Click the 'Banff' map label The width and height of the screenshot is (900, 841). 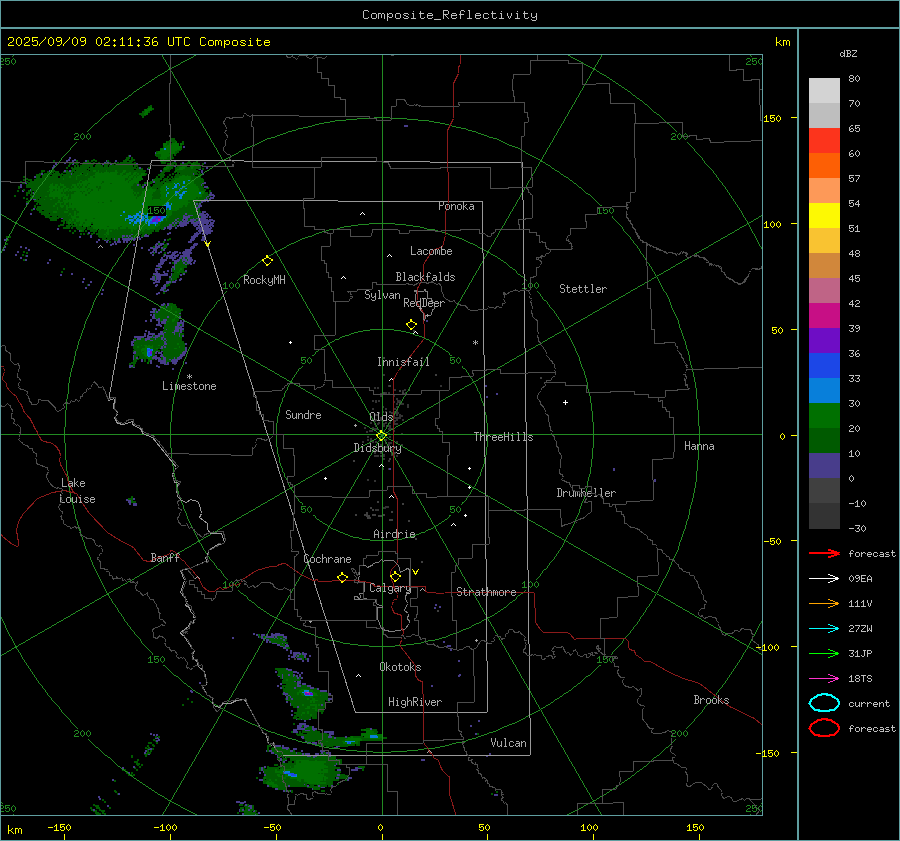coord(165,557)
